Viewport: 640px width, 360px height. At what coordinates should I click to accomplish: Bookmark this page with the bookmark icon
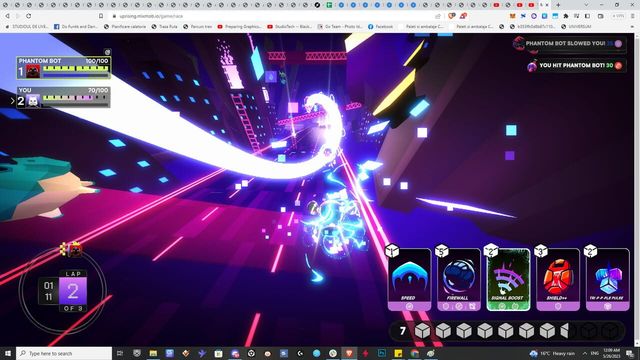[101, 16]
